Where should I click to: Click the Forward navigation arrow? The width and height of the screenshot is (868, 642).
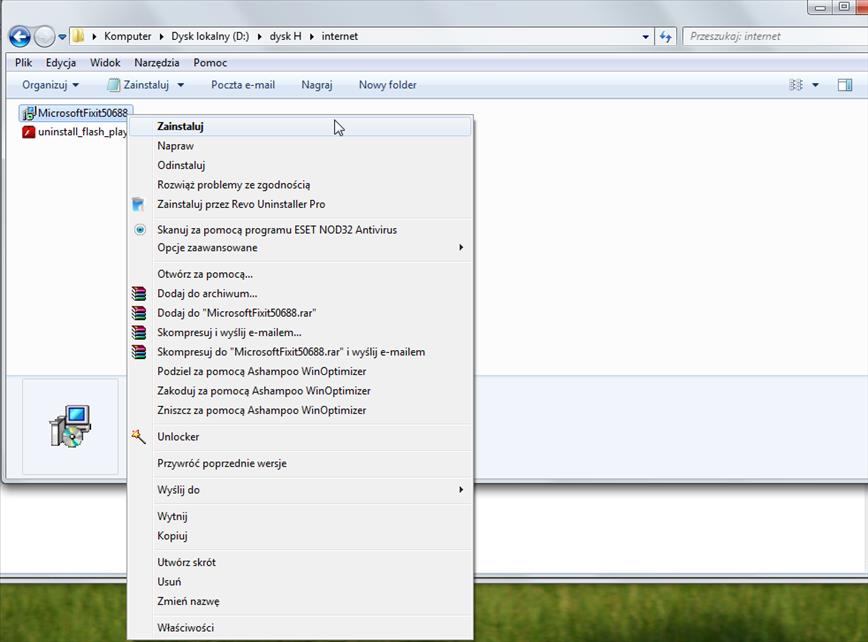[x=44, y=37]
